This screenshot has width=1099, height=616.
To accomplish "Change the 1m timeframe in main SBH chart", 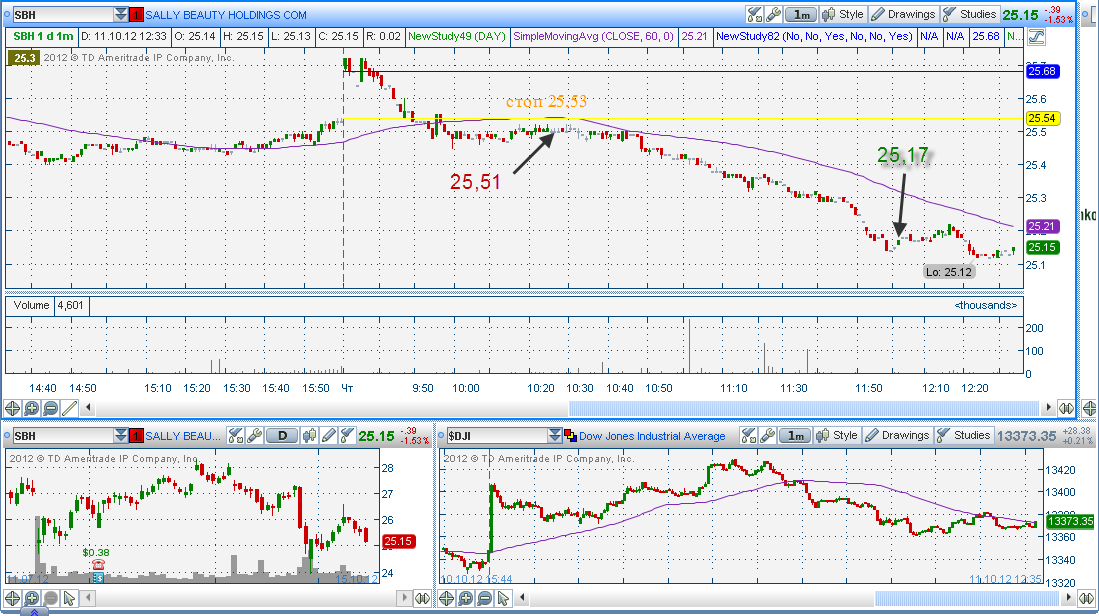I will (801, 14).
